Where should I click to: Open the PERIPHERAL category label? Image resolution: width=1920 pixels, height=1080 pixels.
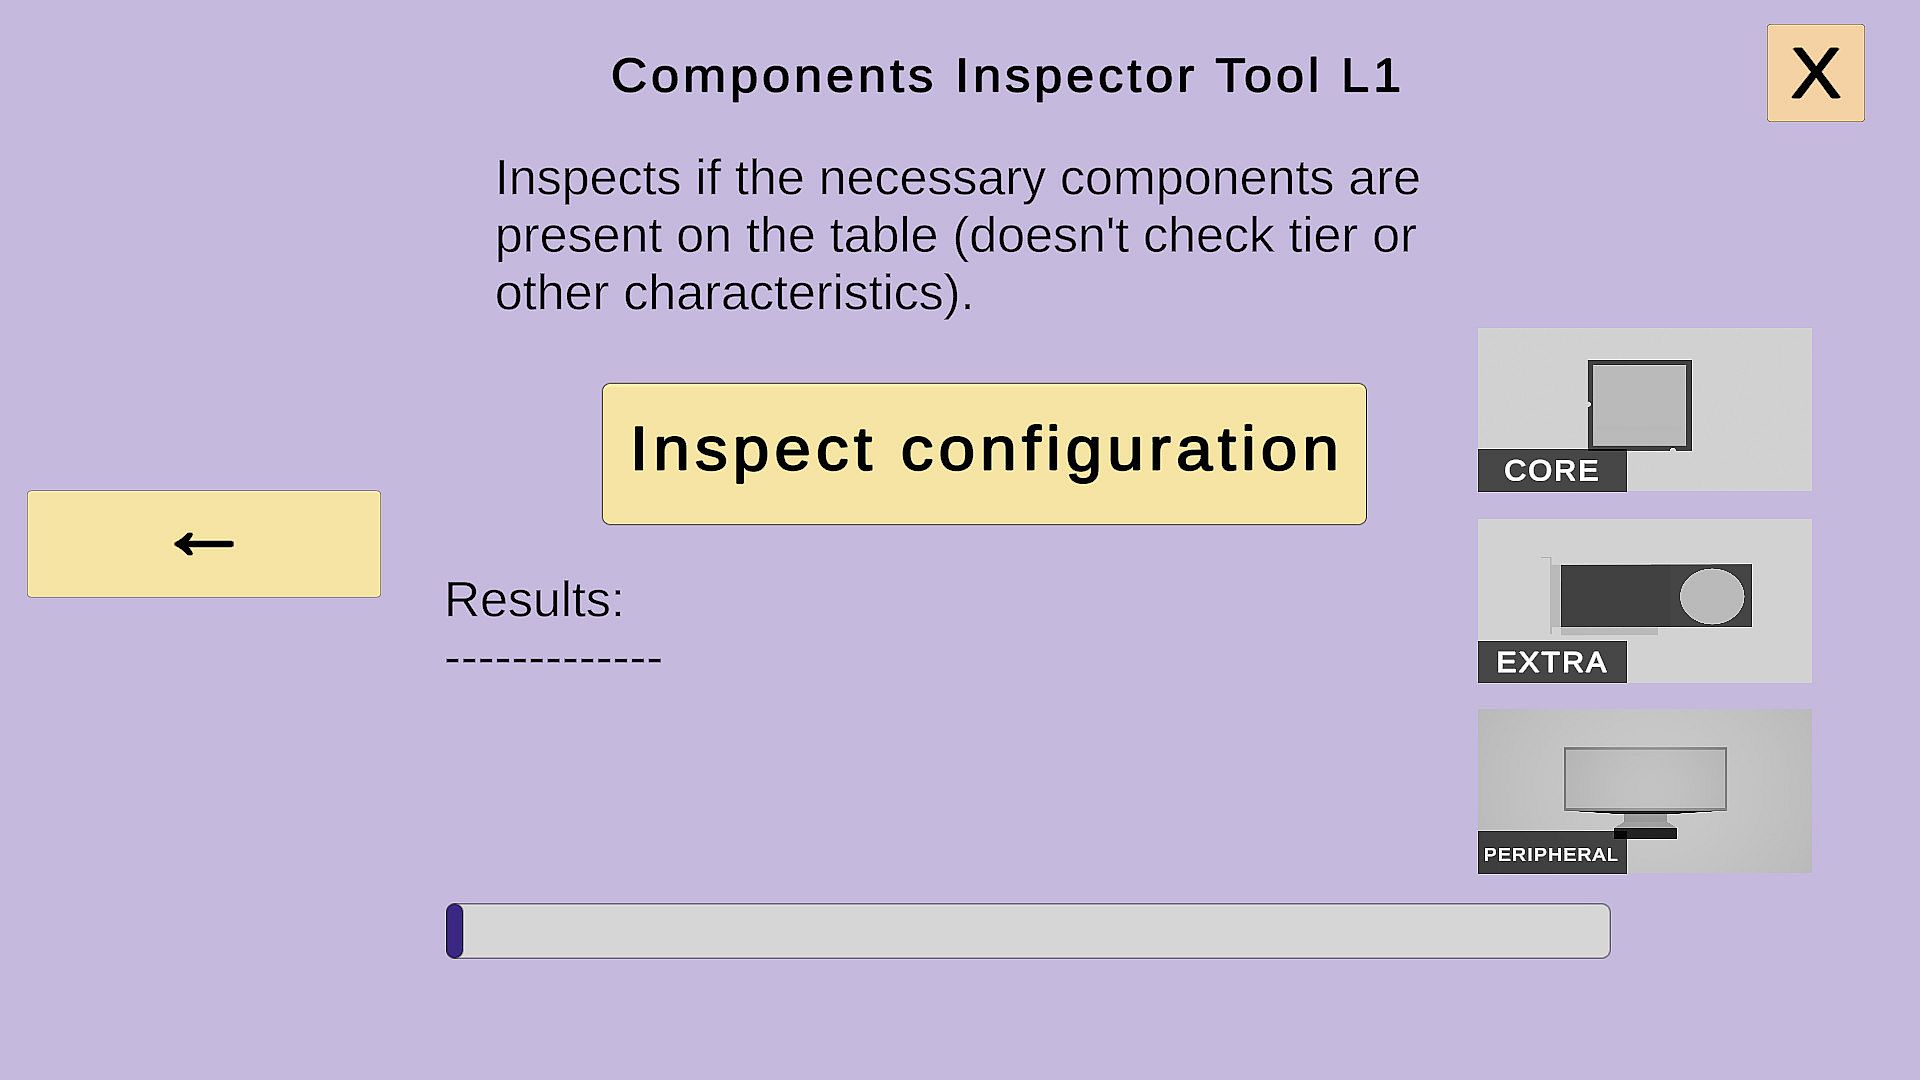point(1551,854)
